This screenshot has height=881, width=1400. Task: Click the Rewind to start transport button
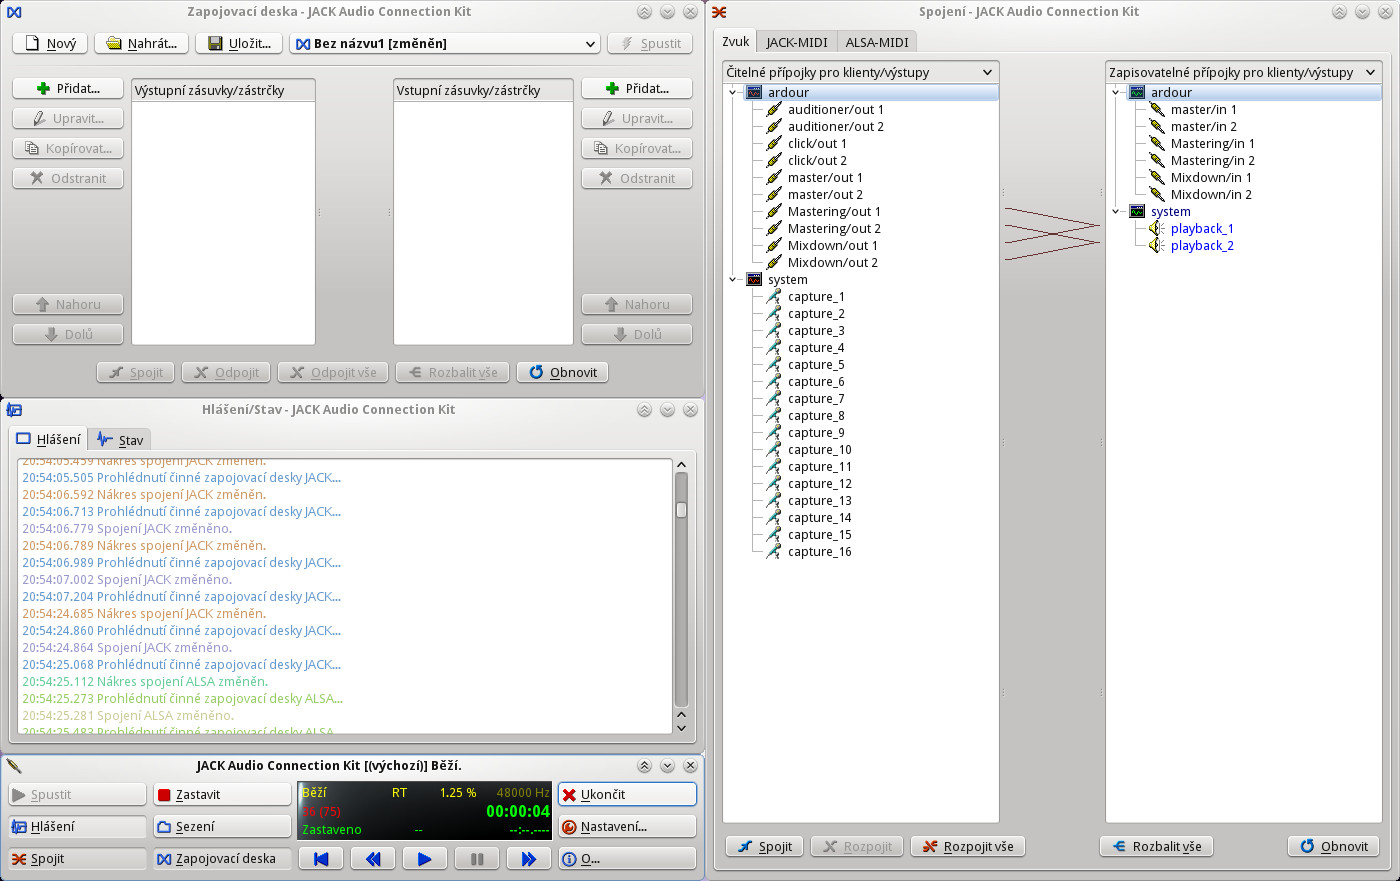(320, 859)
